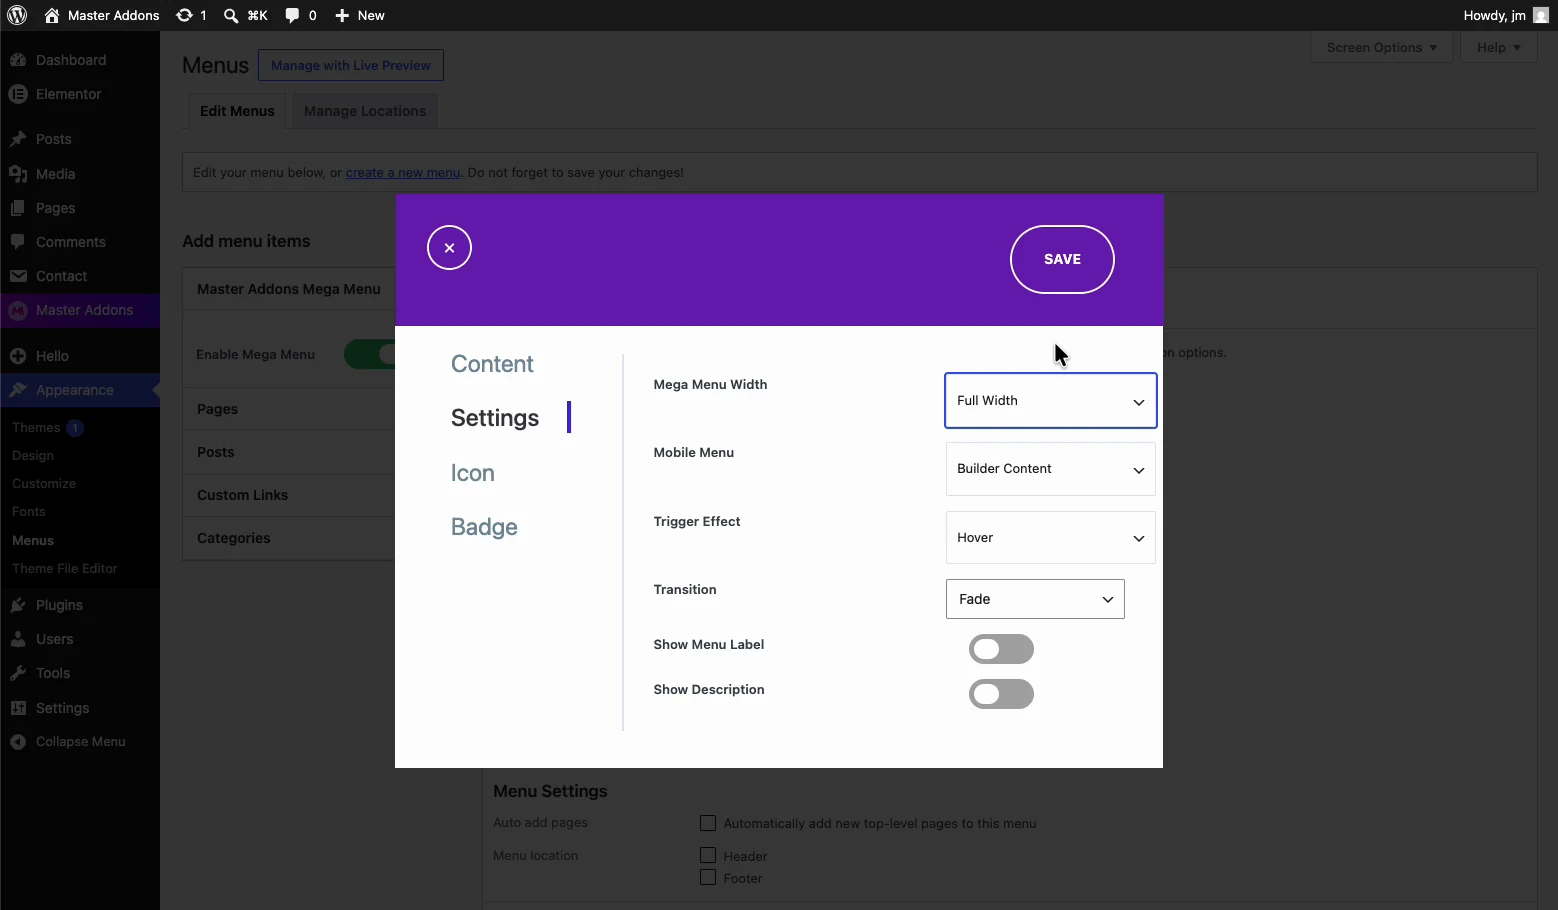Switch to the Content tab in dialog
The width and height of the screenshot is (1558, 910).
click(x=492, y=364)
